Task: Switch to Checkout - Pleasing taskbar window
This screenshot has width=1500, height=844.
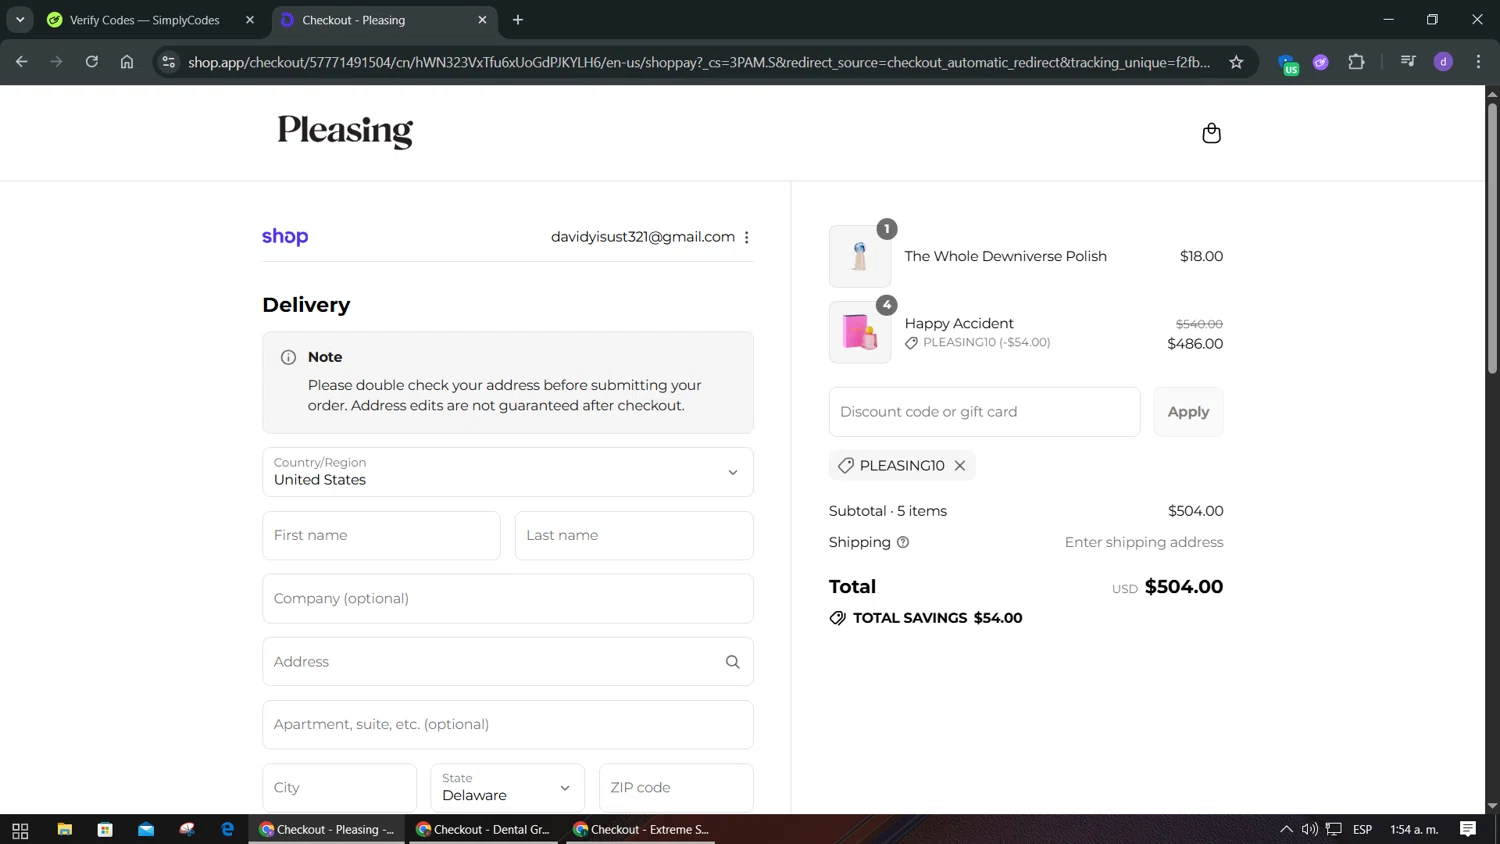Action: pos(327,830)
